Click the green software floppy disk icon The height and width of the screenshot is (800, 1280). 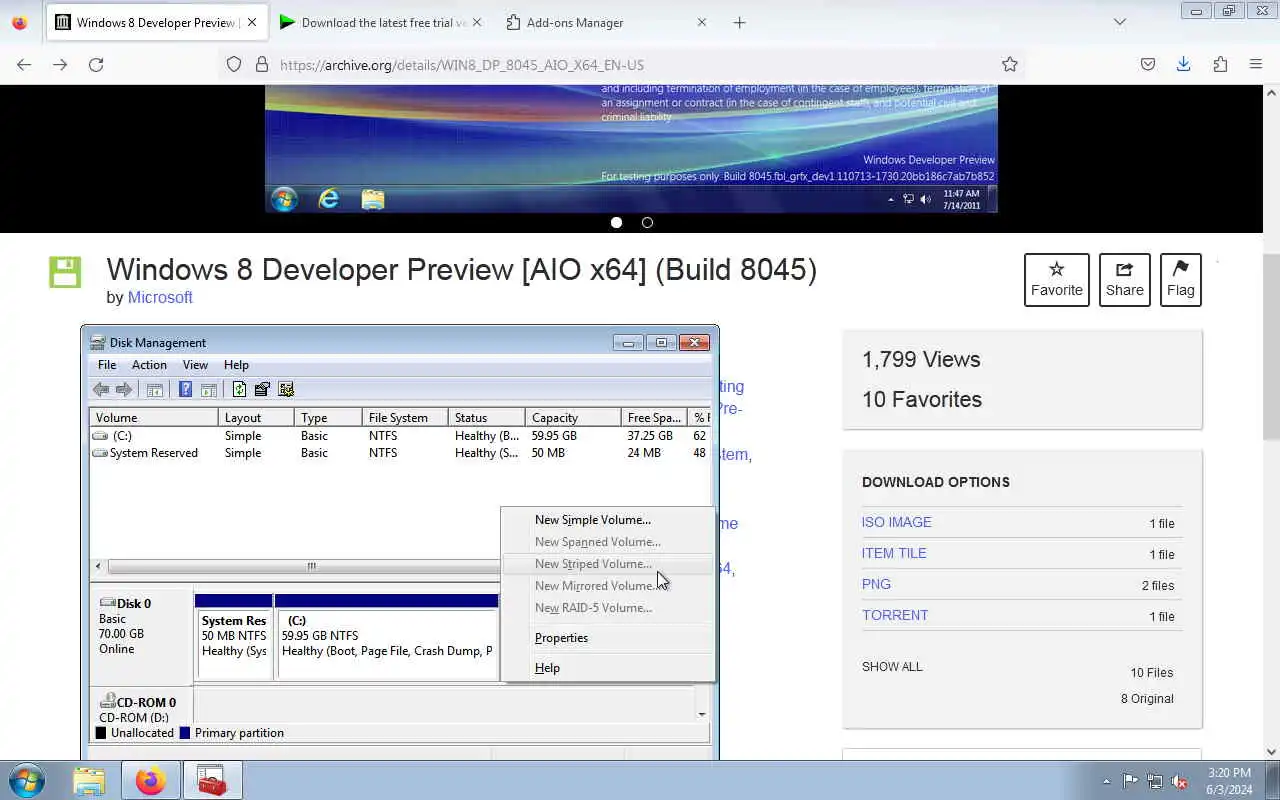point(65,272)
